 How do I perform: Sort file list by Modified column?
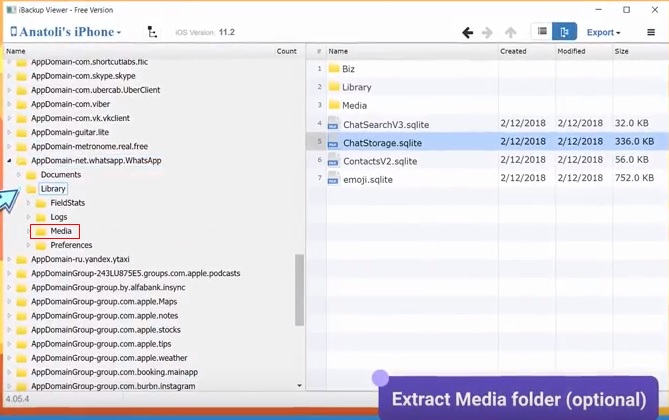point(584,51)
